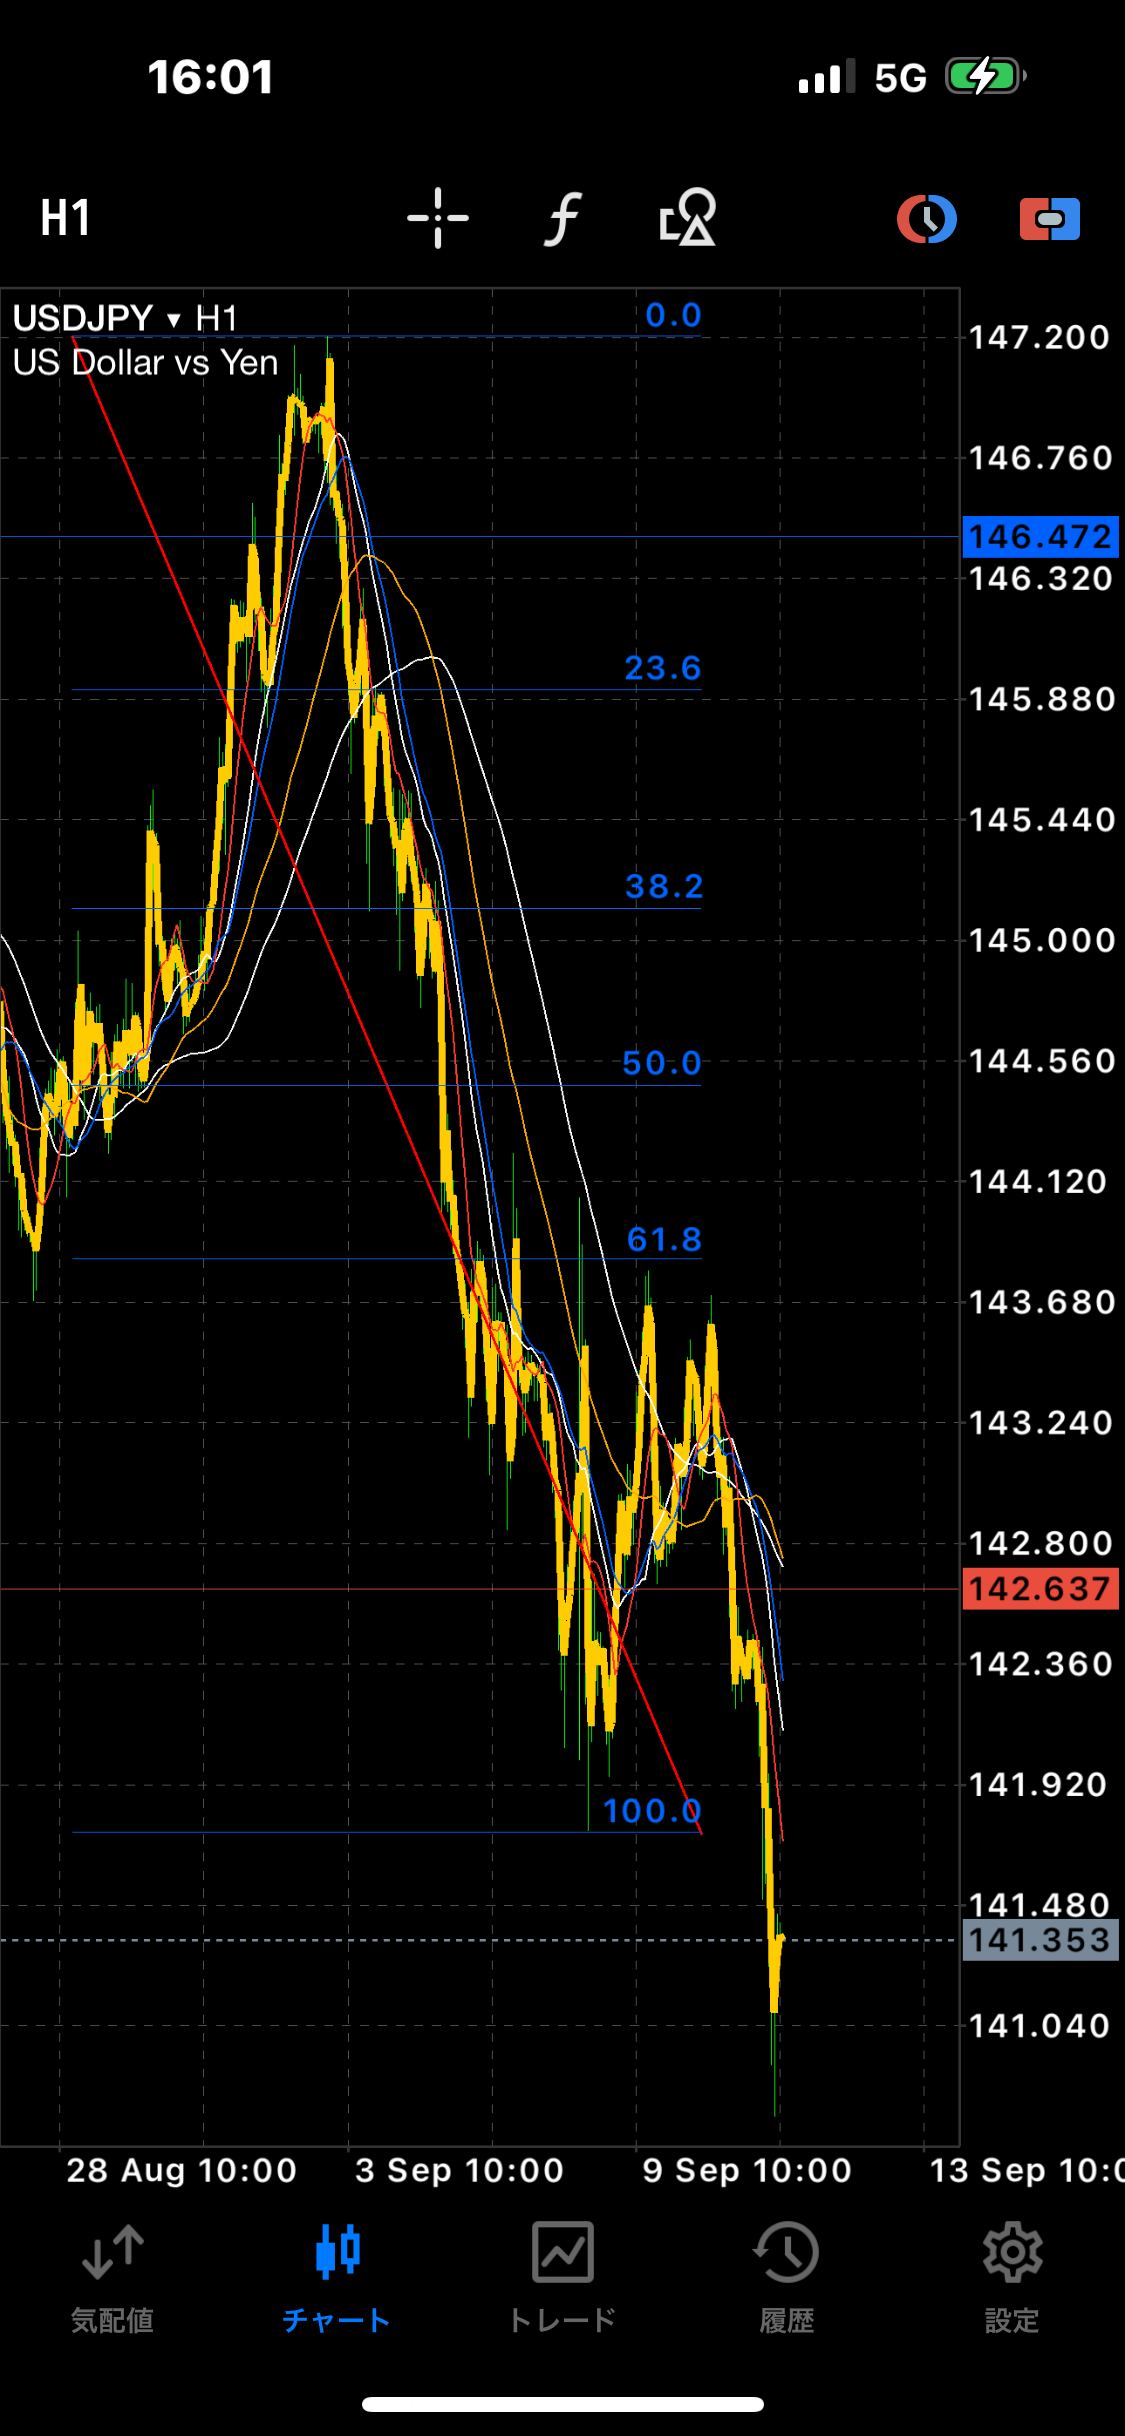Select the Fibonacci 100.0 level label
1125x2436 pixels.
tap(652, 1811)
